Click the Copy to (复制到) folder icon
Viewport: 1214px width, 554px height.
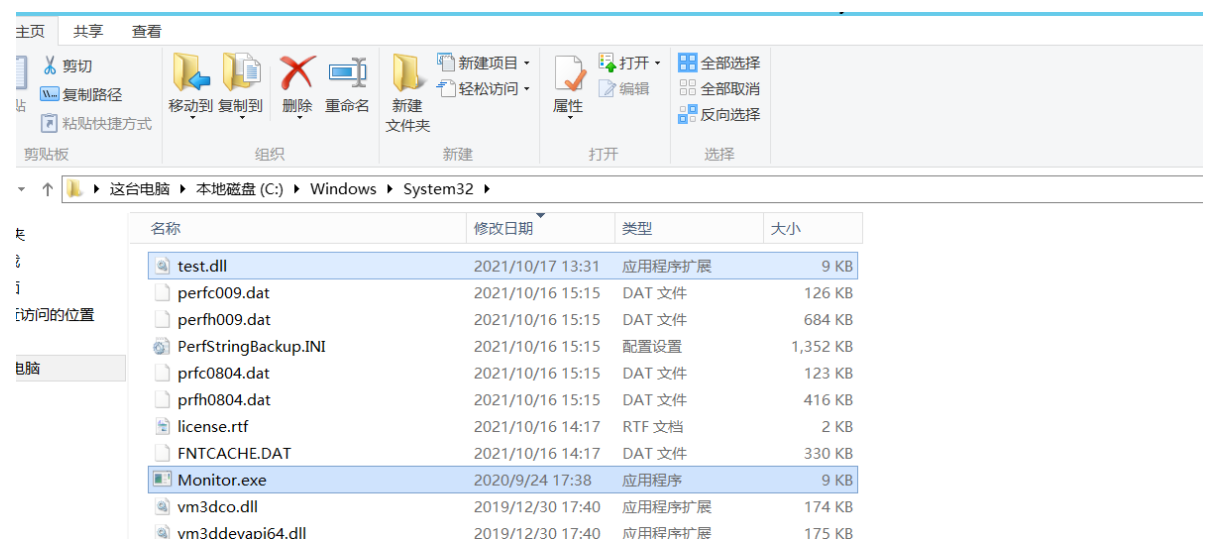click(x=241, y=73)
